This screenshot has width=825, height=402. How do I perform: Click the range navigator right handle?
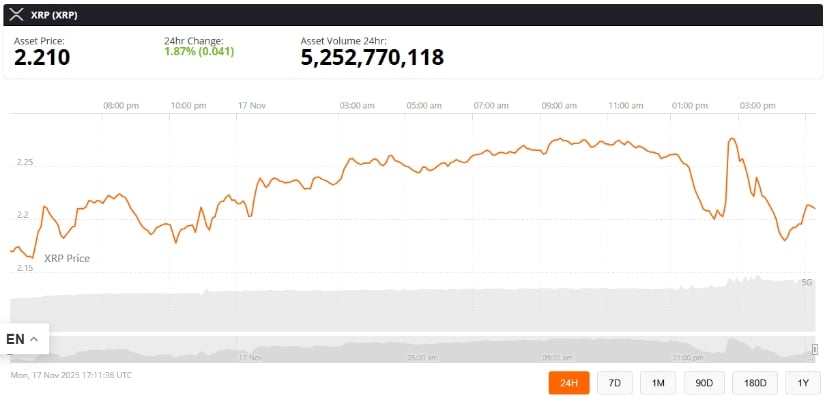pos(815,349)
